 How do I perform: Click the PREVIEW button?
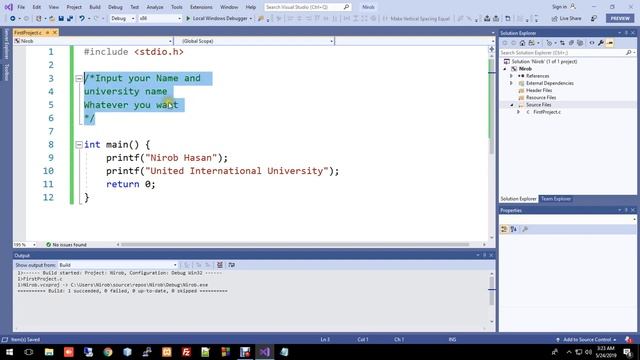[x=620, y=18]
